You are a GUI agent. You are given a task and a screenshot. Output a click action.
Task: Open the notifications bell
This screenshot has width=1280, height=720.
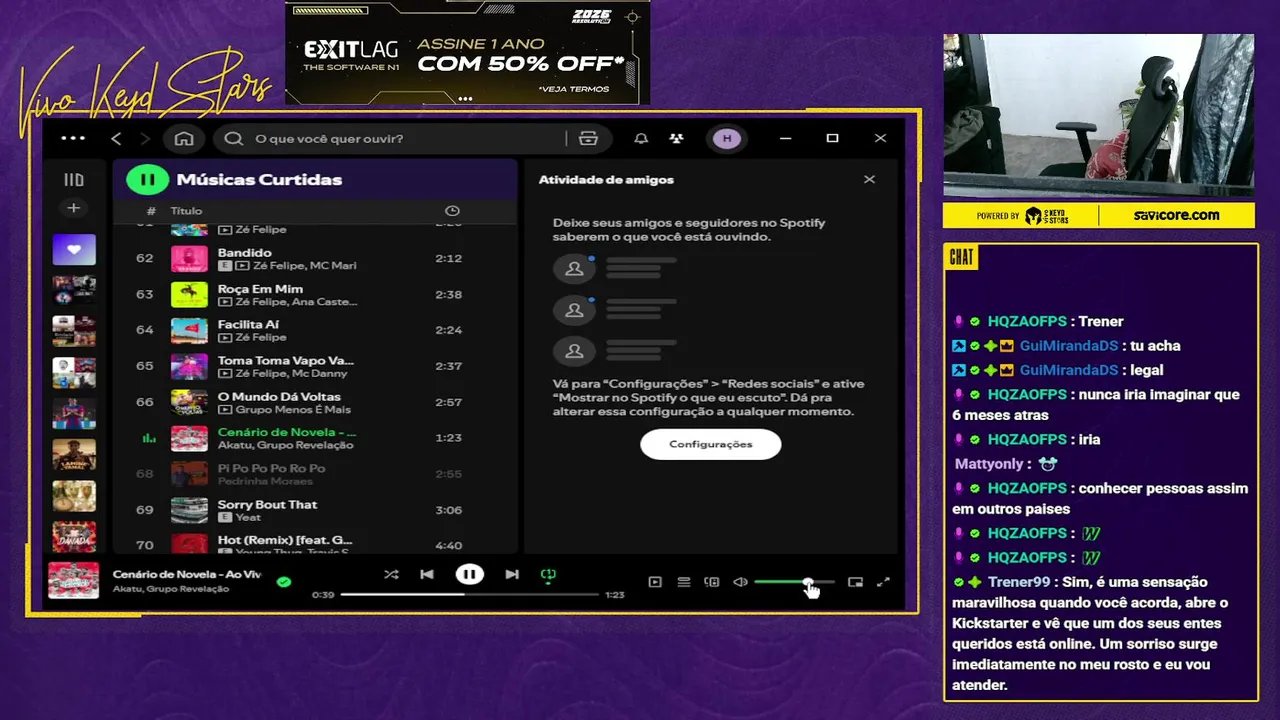(641, 138)
